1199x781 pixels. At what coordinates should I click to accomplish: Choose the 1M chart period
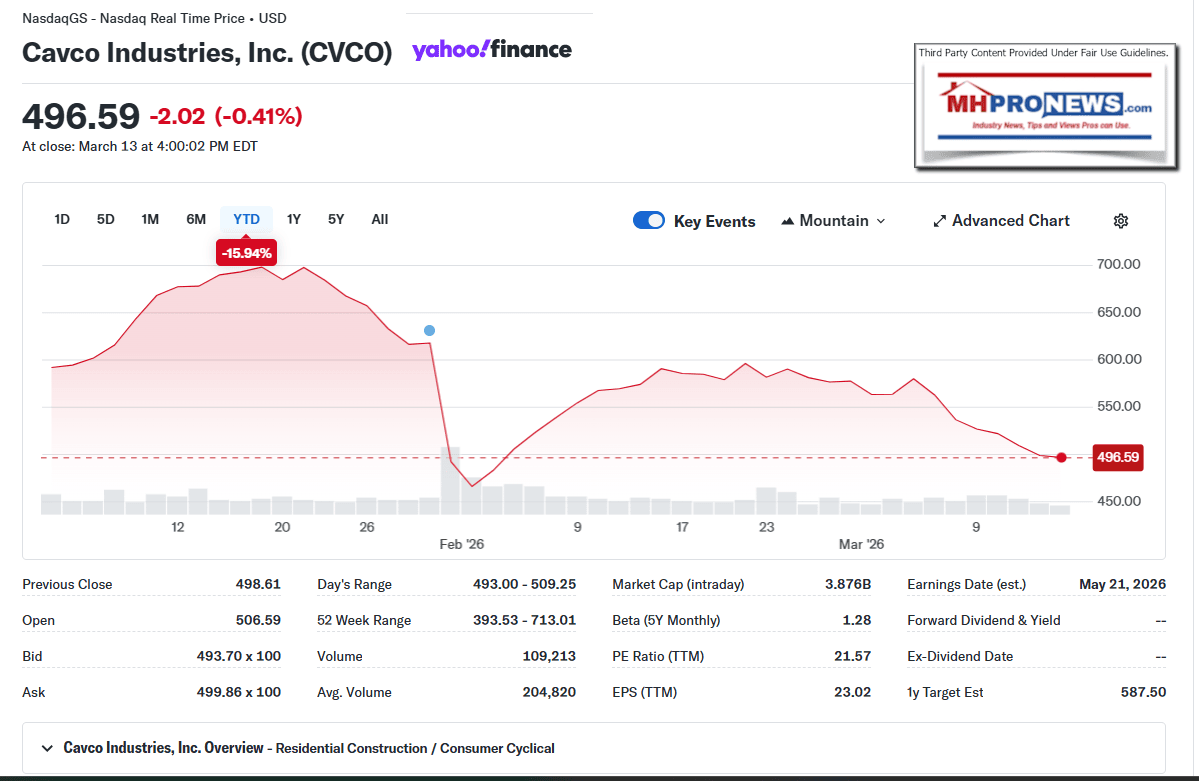tap(150, 219)
